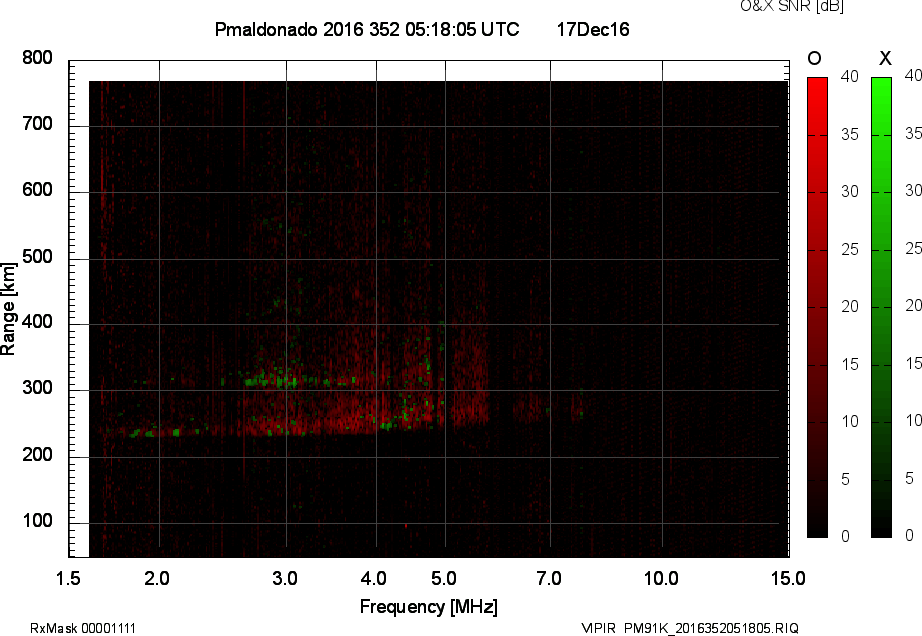Click the O label above red bar

815,58
